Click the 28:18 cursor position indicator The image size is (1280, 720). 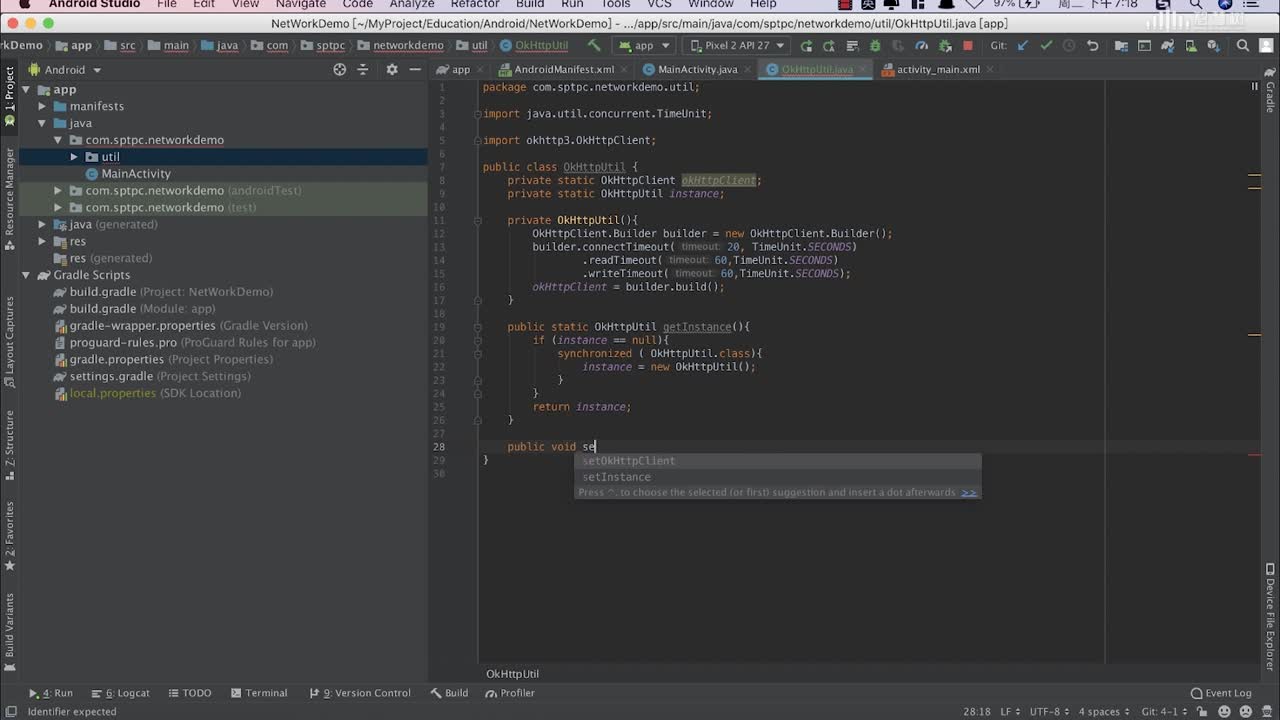coord(977,712)
